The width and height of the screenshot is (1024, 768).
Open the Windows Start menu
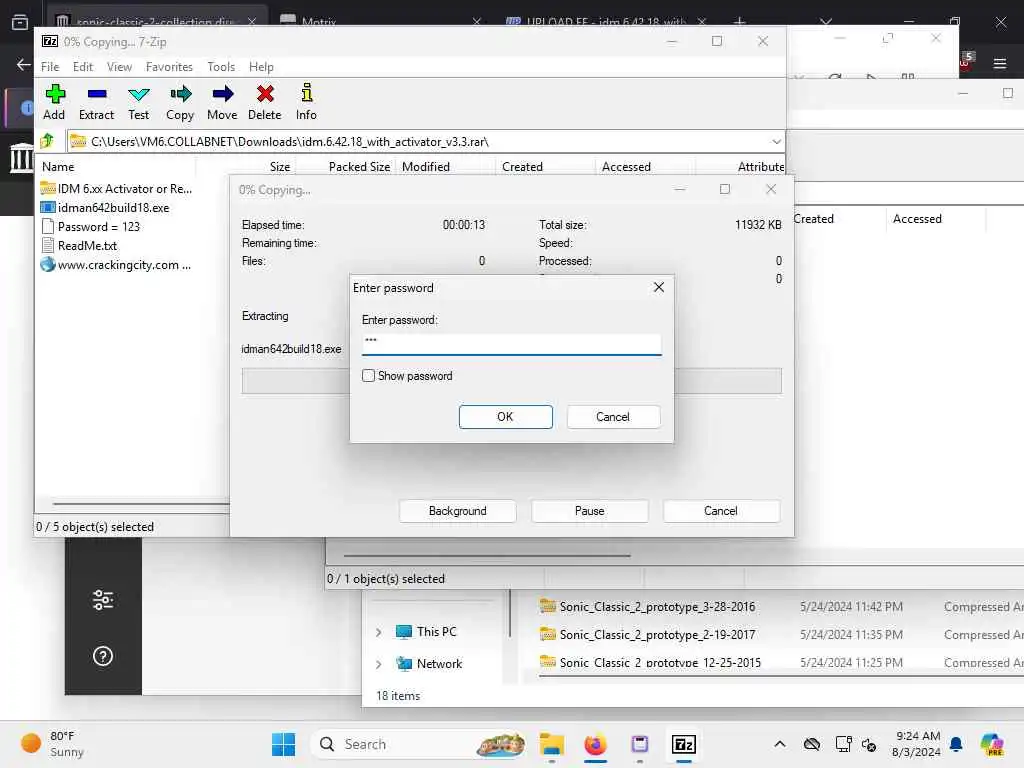(283, 744)
